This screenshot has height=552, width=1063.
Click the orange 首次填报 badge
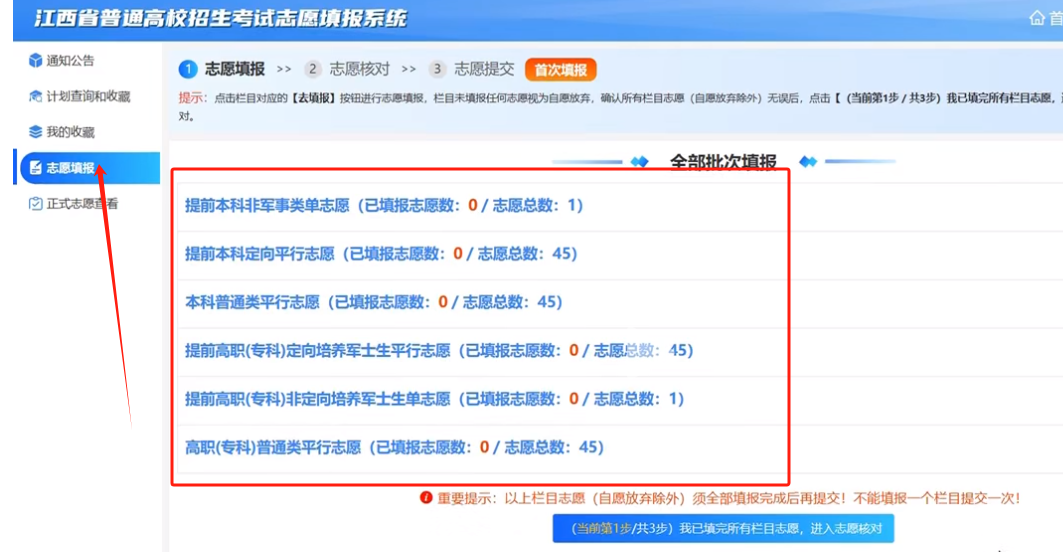560,70
